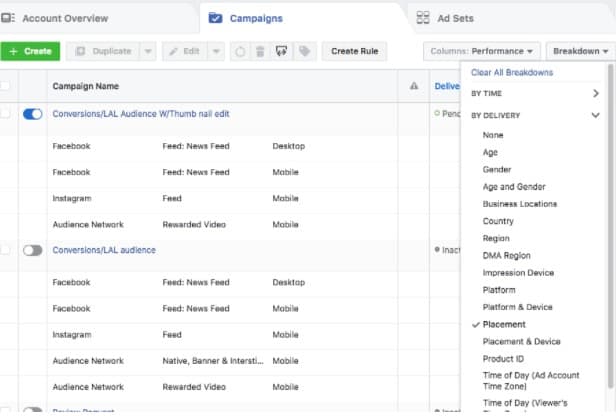Expand the BY TIME section
The width and height of the screenshot is (616, 416).
[535, 93]
